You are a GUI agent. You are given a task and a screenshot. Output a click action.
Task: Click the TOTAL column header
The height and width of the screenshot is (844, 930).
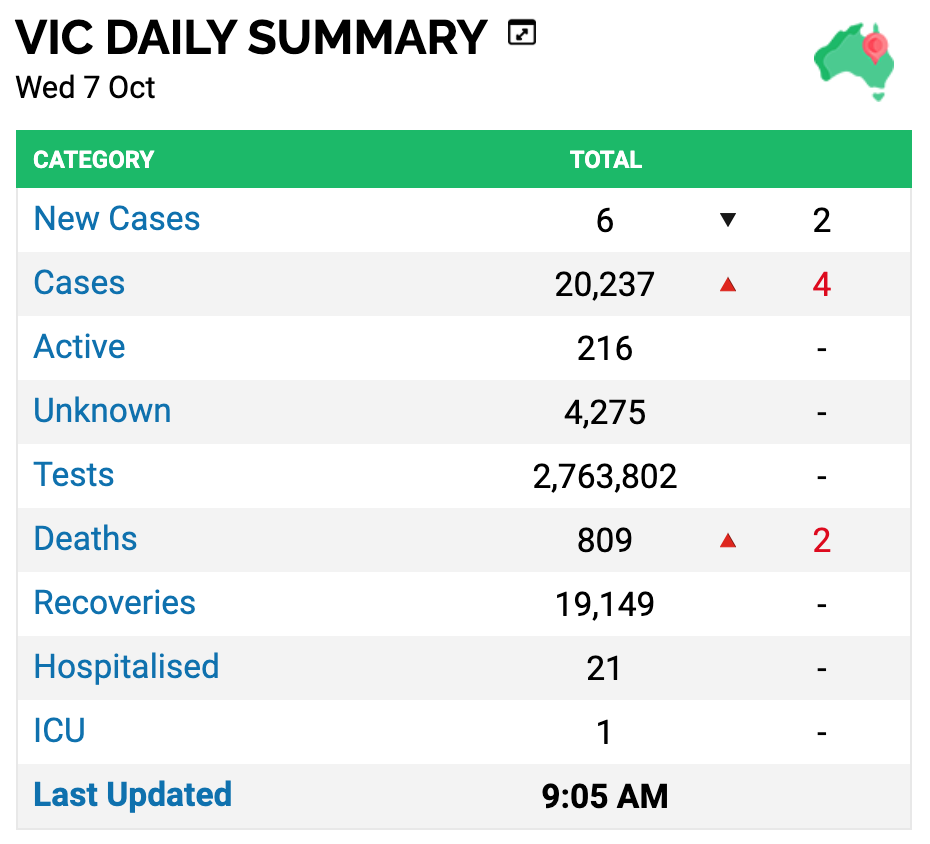pos(606,160)
